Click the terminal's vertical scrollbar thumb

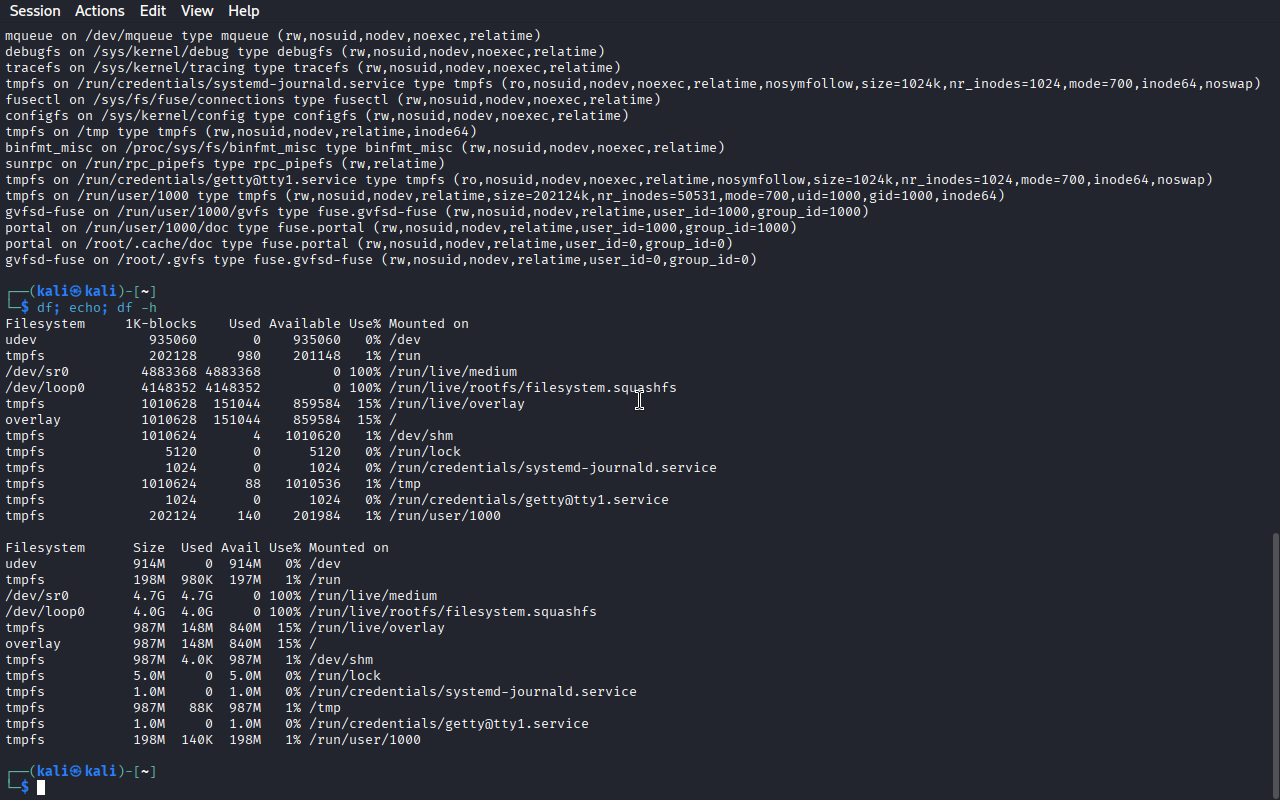1275,665
